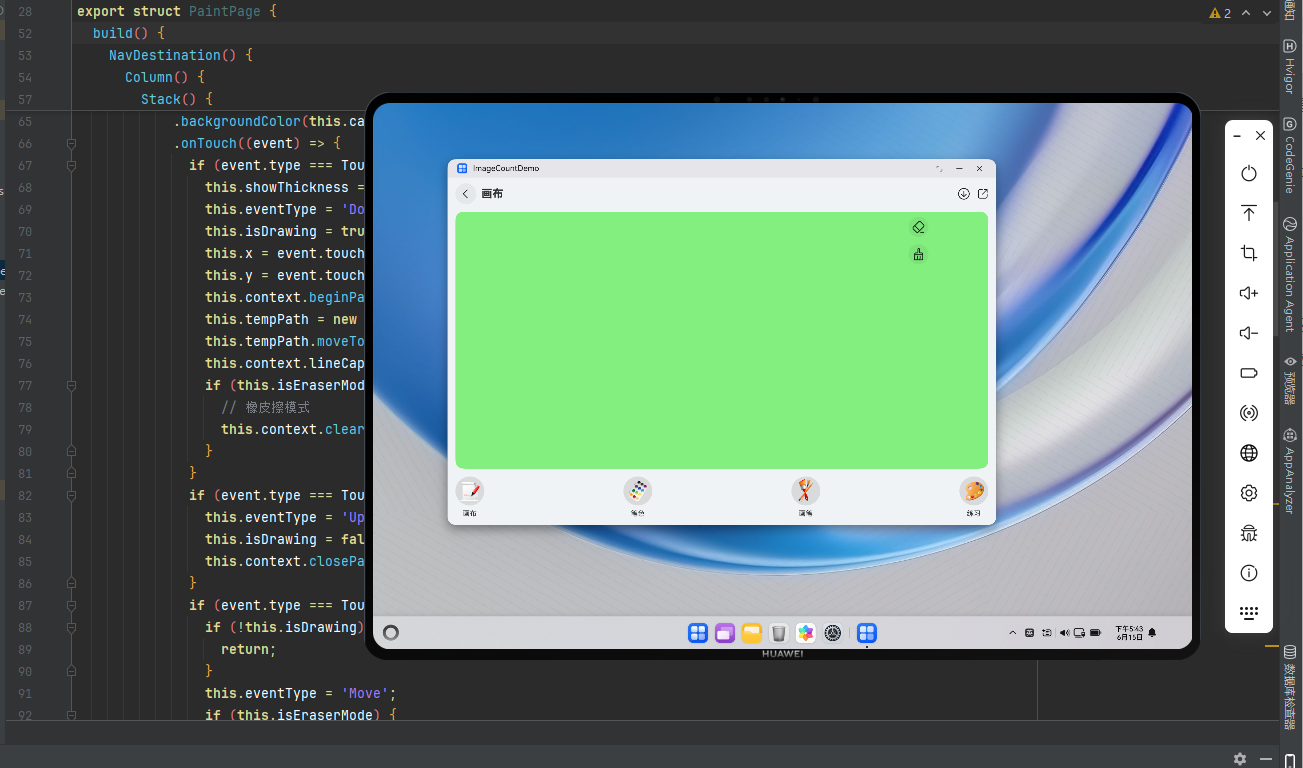This screenshot has height=768, width=1303.
Task: Click the arrow-to-top emulator button
Action: pyautogui.click(x=1249, y=213)
